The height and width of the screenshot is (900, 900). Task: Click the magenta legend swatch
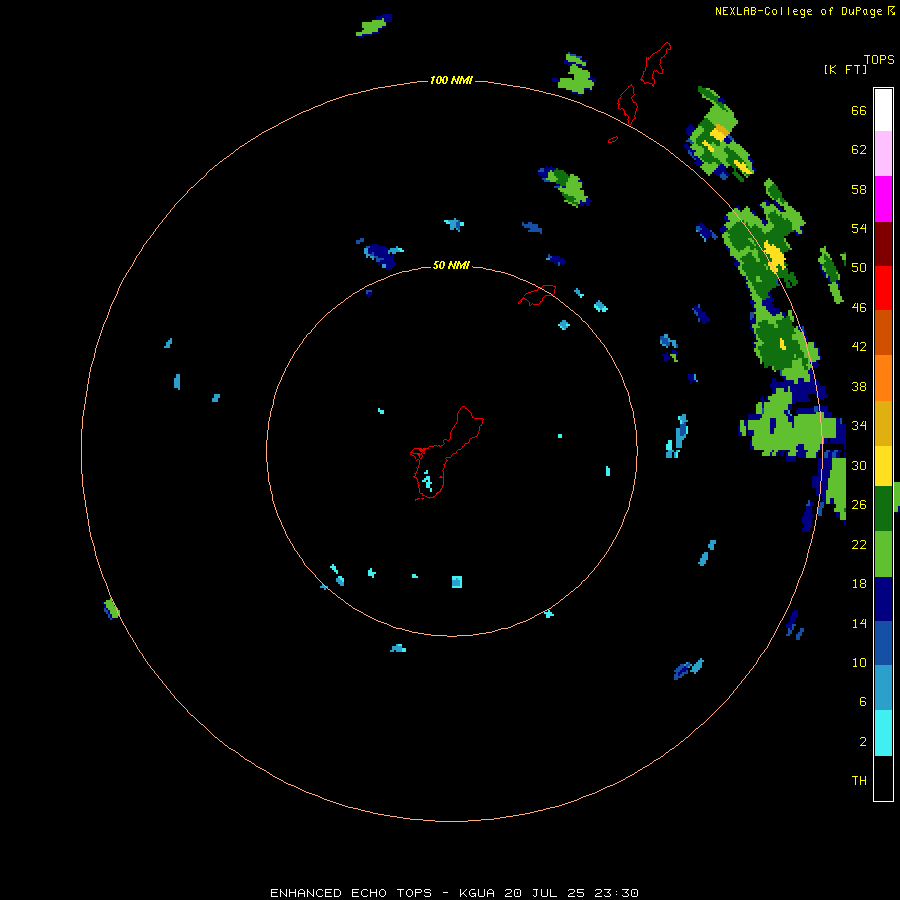point(883,199)
